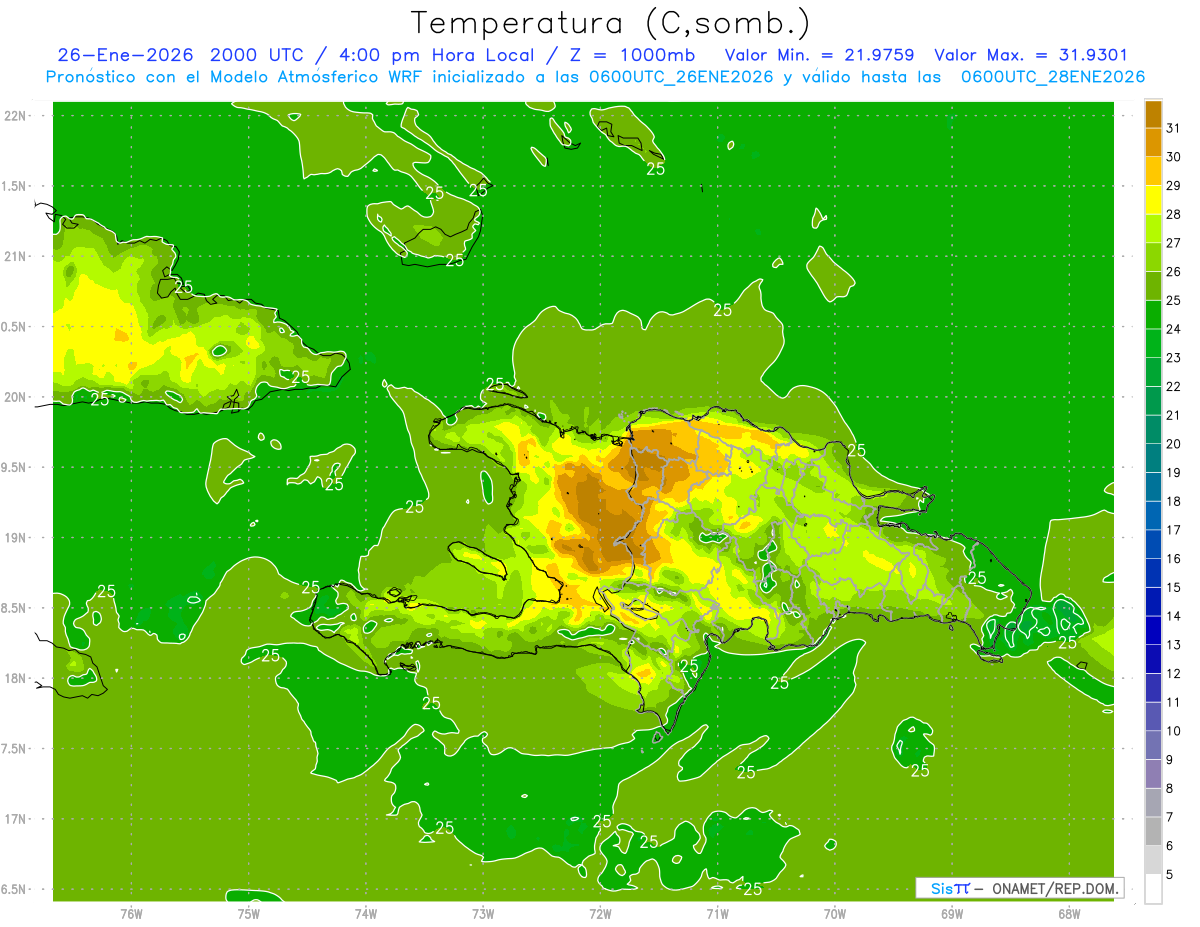Click the '19N' latitude label
Image resolution: width=1200 pixels, height=927 pixels.
(16, 538)
